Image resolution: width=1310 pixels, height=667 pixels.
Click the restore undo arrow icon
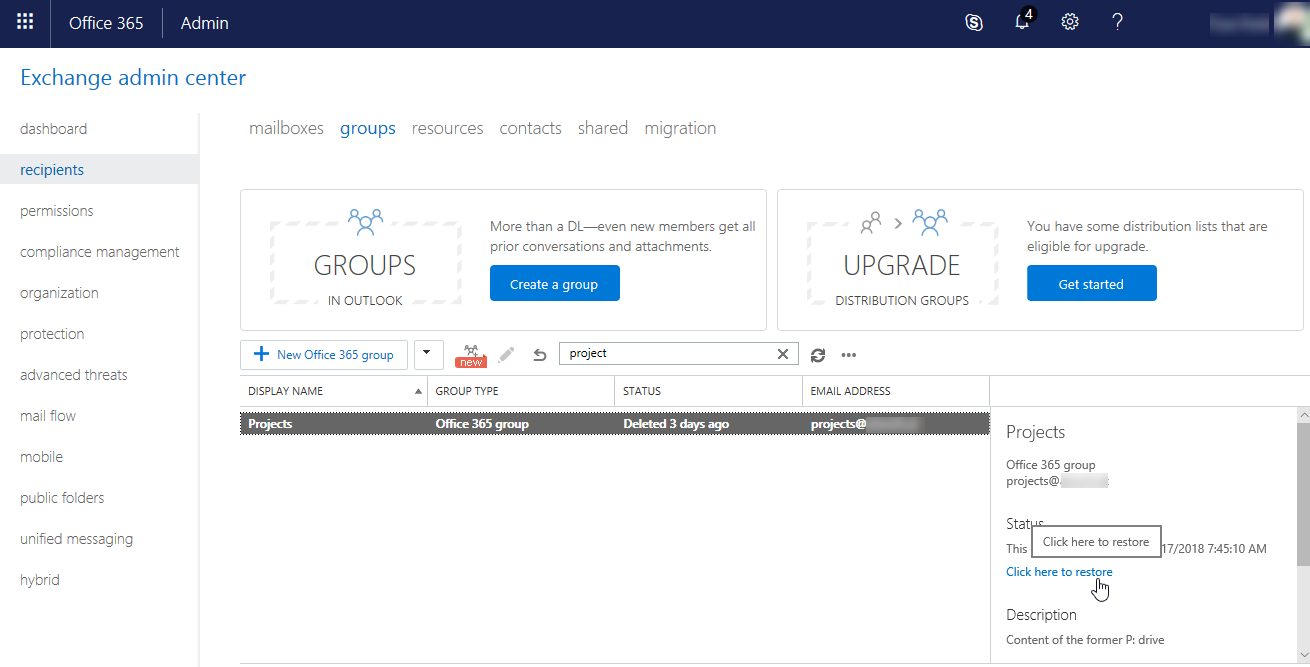pyautogui.click(x=540, y=354)
